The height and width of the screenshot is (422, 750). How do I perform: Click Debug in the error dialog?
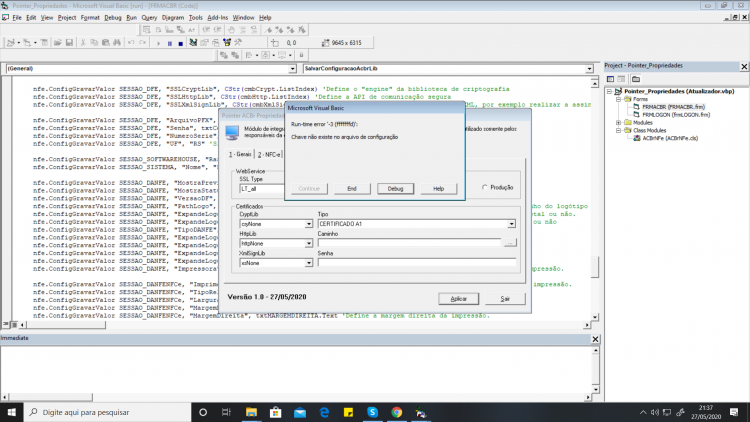click(x=395, y=189)
